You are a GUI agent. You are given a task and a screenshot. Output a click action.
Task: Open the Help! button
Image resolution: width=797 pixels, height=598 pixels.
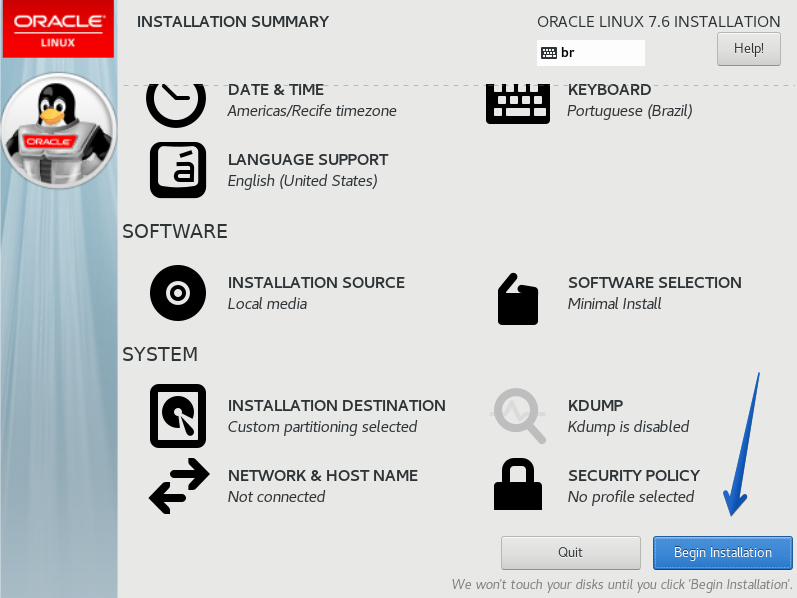748,48
